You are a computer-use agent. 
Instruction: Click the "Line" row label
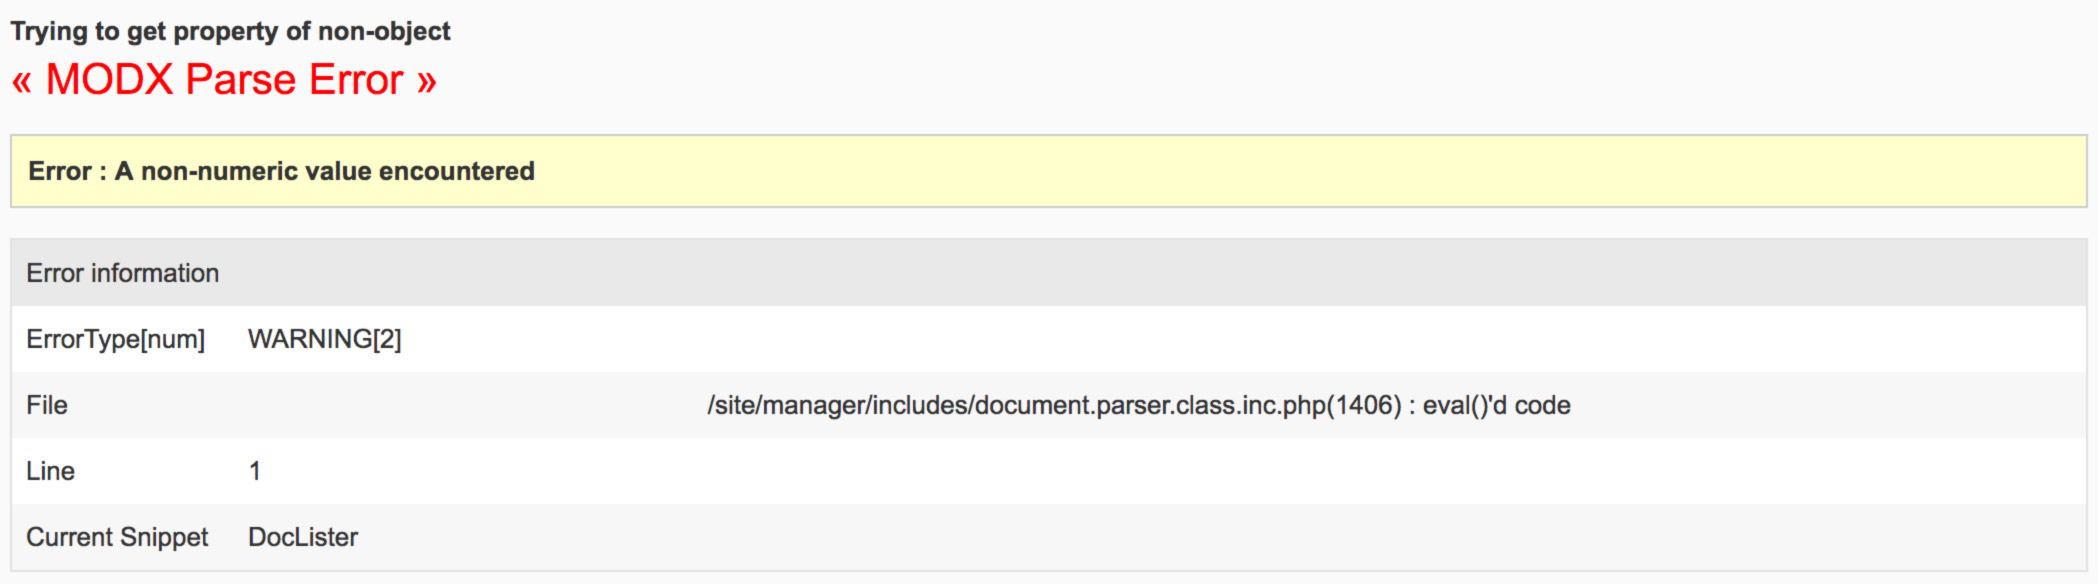[50, 471]
